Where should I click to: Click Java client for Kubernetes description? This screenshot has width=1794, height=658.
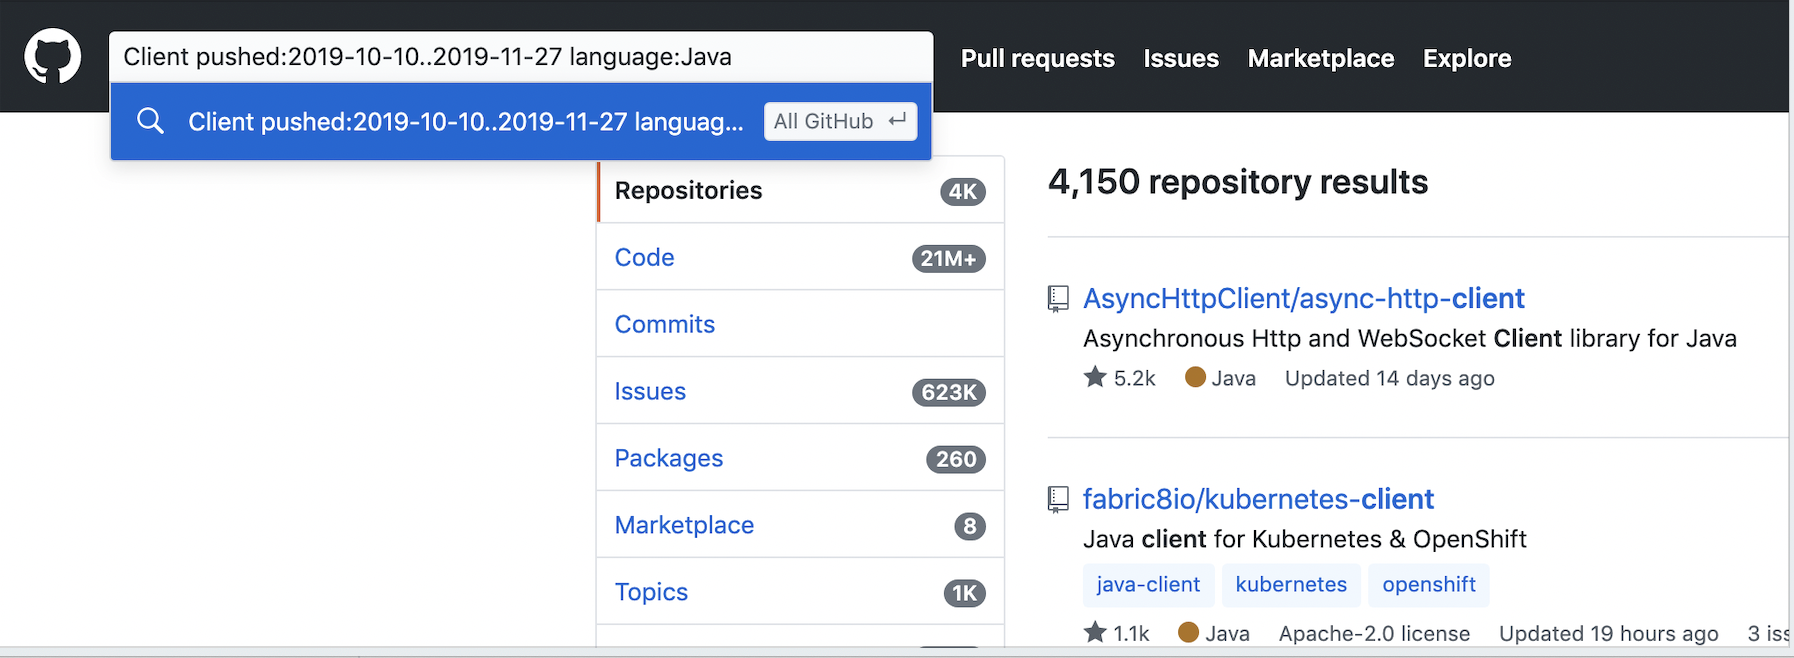1305,540
